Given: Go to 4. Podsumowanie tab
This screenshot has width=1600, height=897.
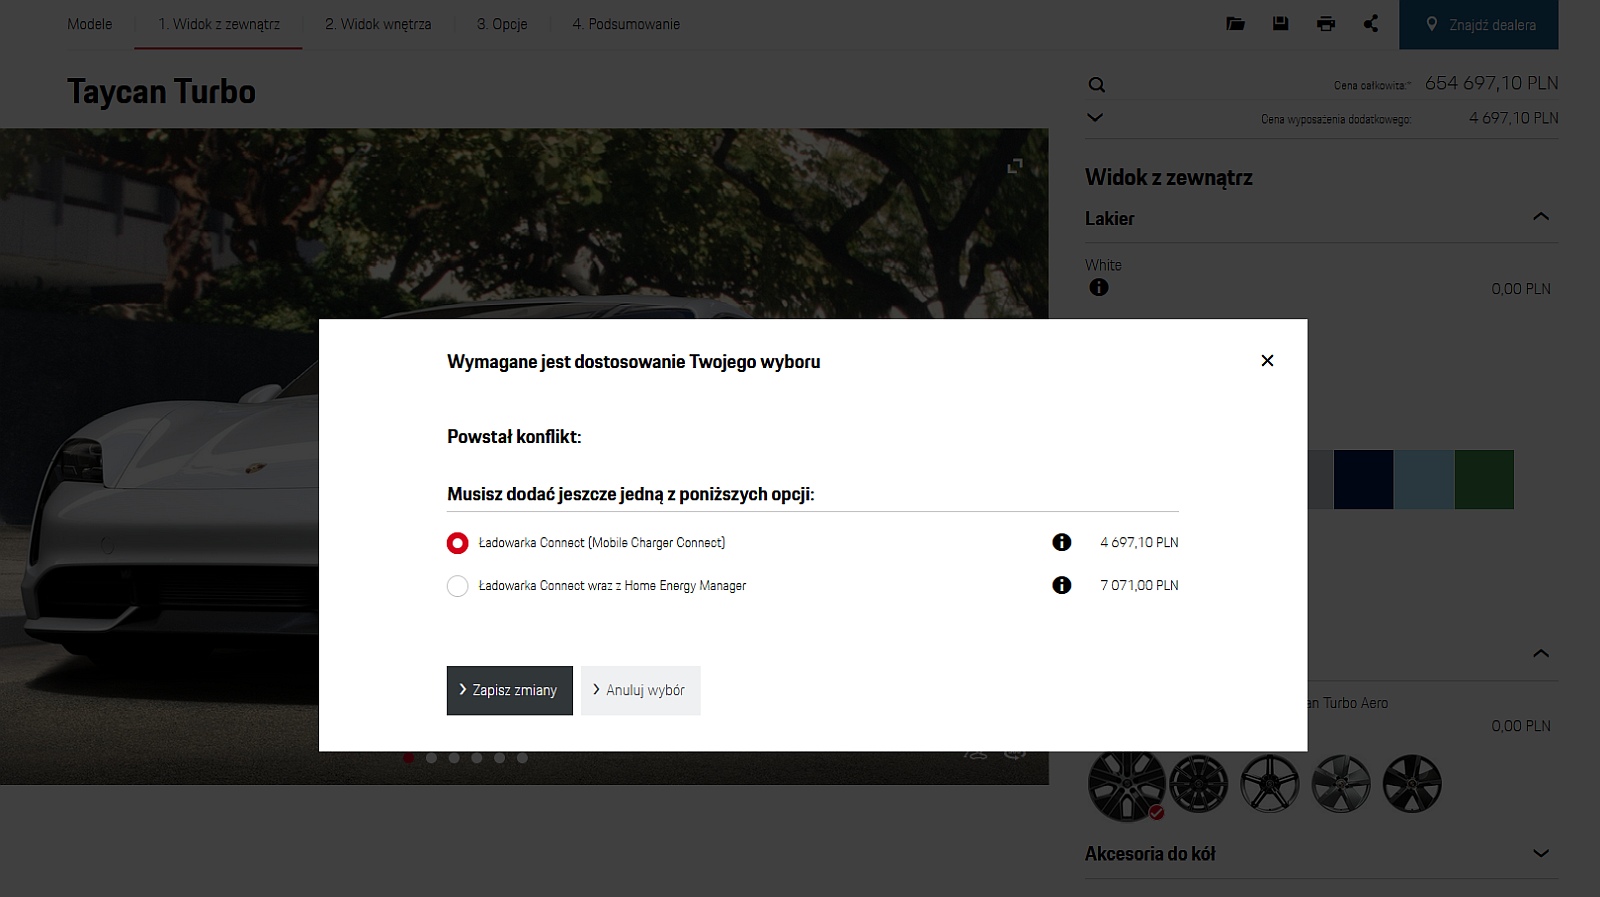Looking at the screenshot, I should point(626,24).
